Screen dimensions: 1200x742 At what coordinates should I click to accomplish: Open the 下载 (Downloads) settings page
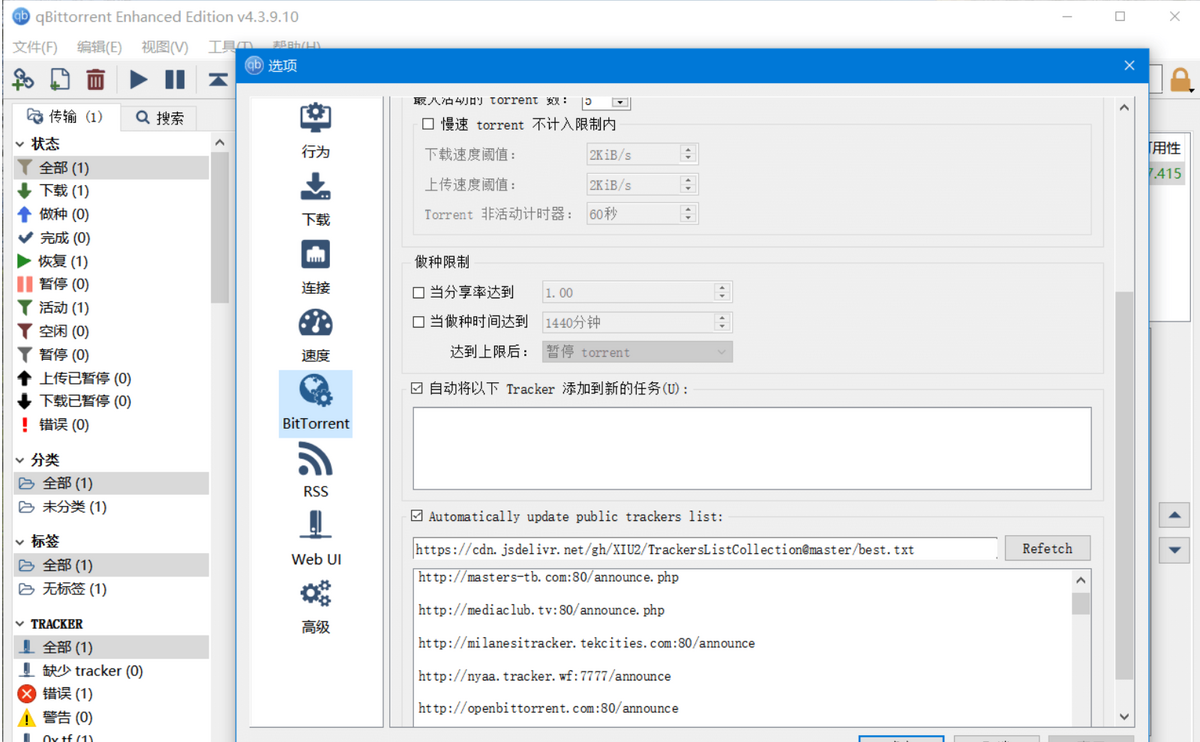pyautogui.click(x=315, y=198)
